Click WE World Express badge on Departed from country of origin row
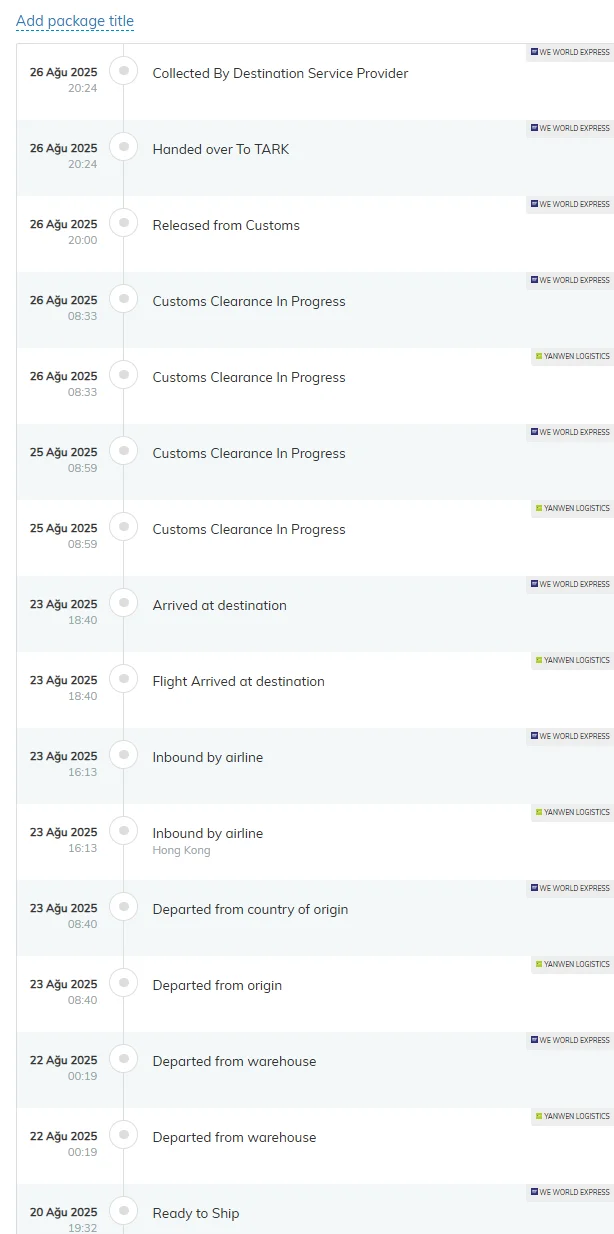 570,888
